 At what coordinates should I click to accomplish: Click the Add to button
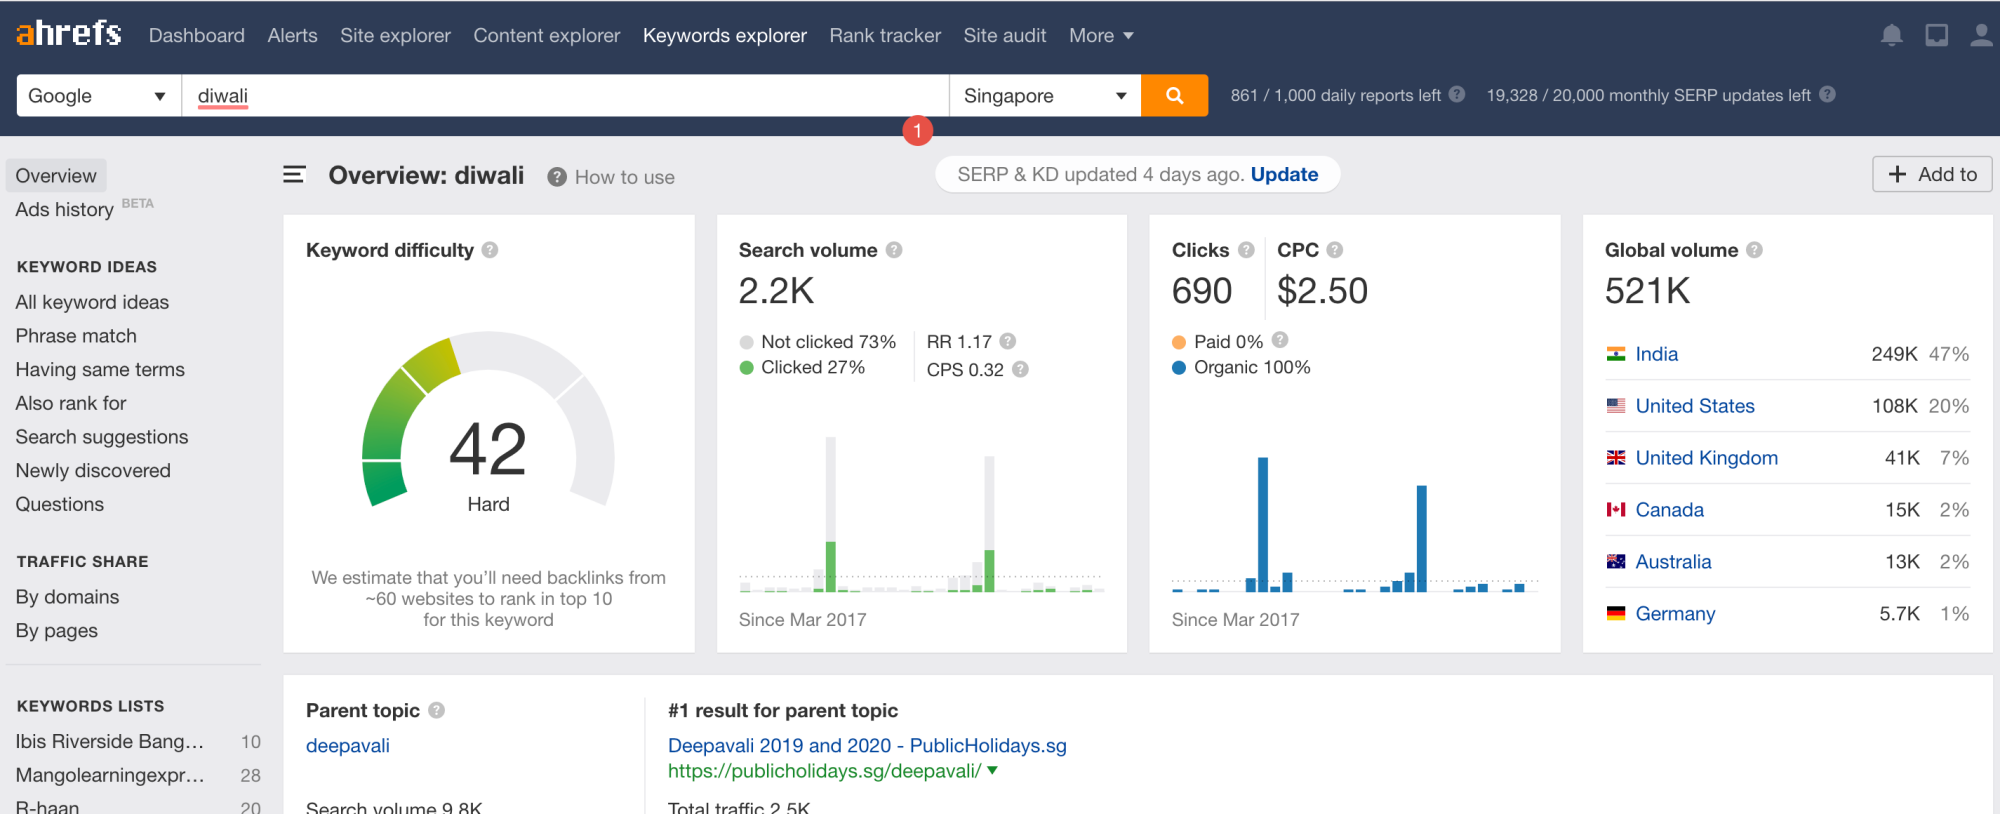(1932, 174)
